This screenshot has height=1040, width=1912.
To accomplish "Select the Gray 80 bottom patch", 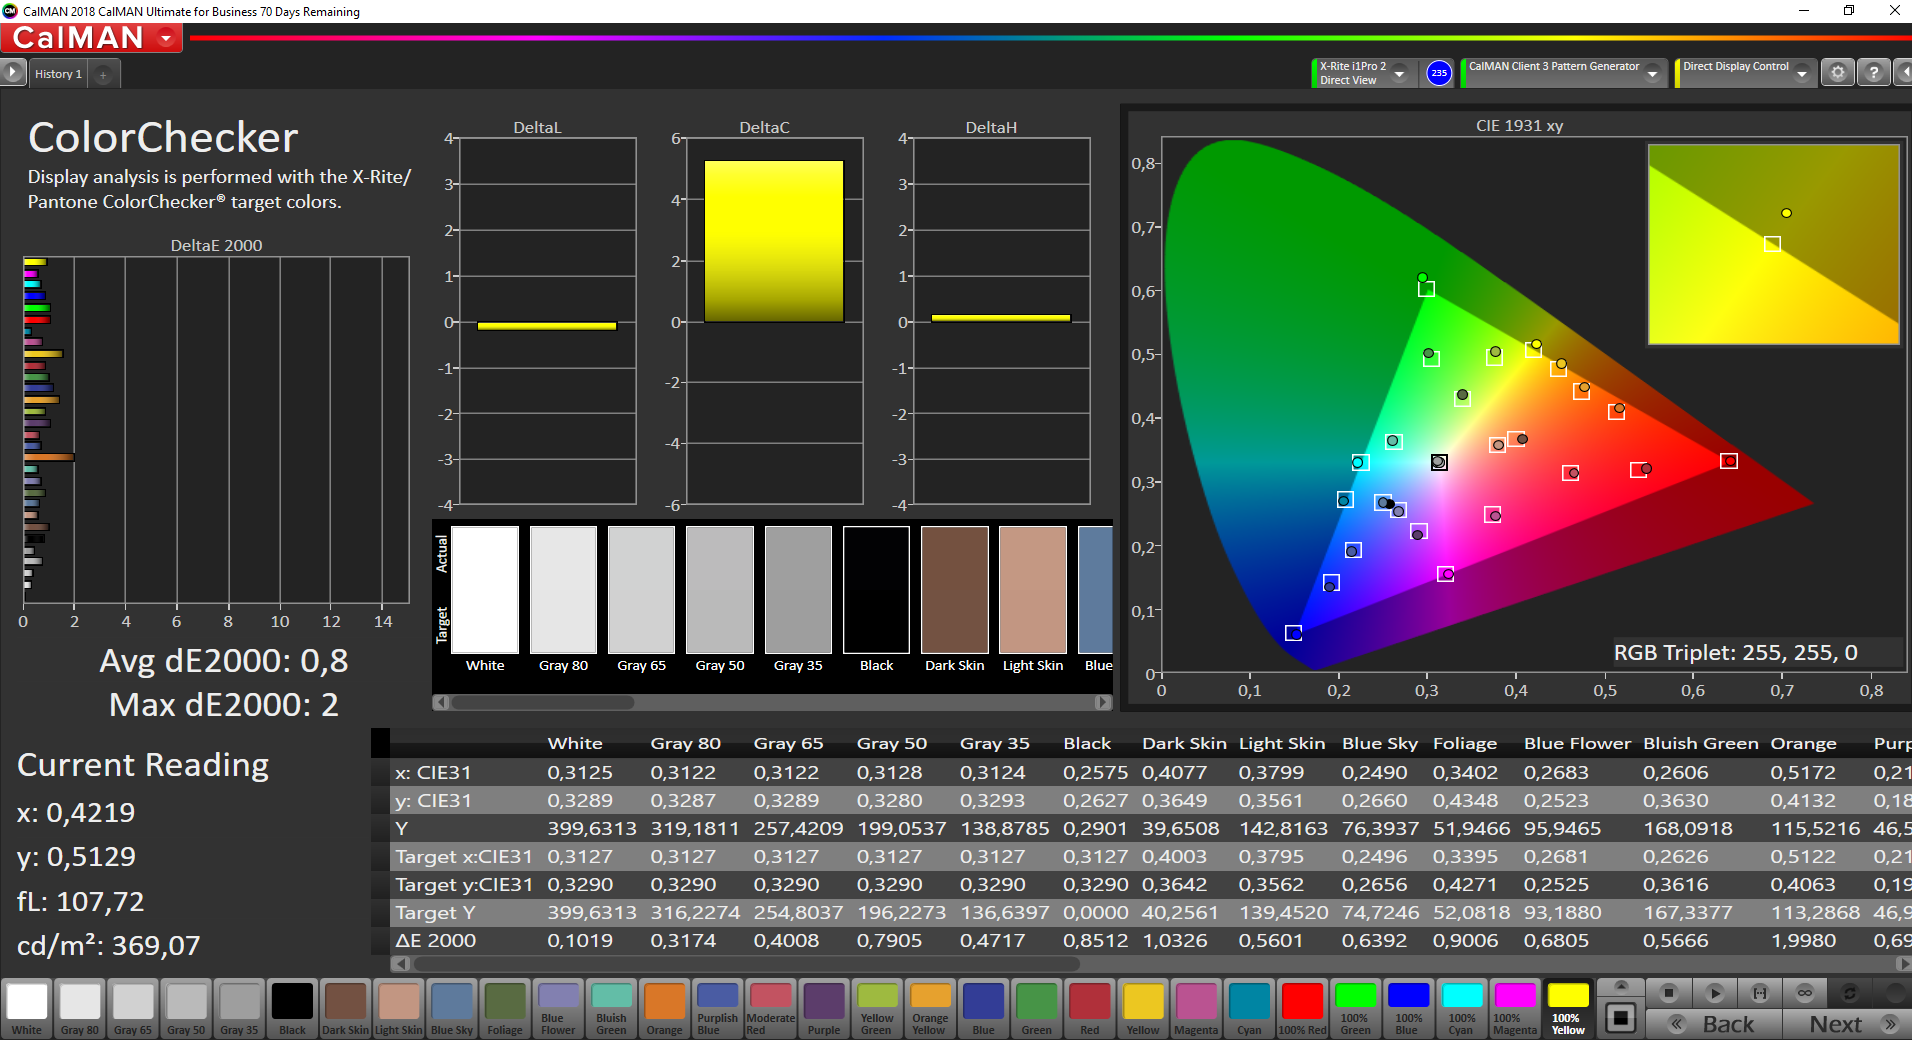I will pyautogui.click(x=80, y=1008).
